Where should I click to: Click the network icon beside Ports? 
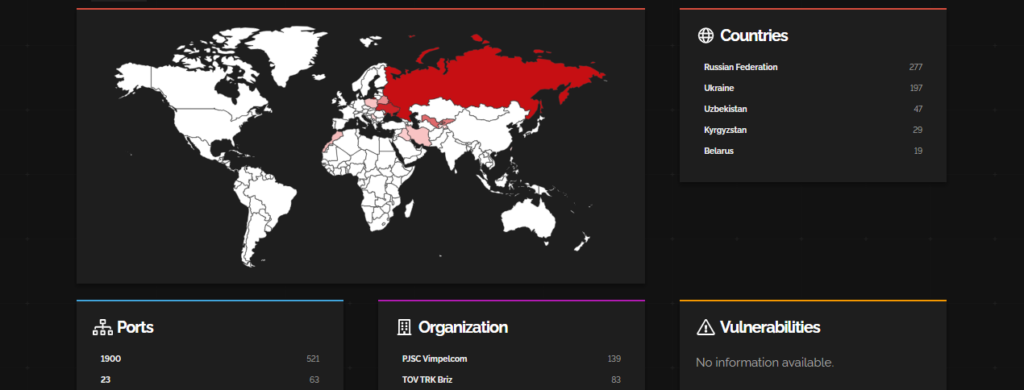click(x=103, y=327)
